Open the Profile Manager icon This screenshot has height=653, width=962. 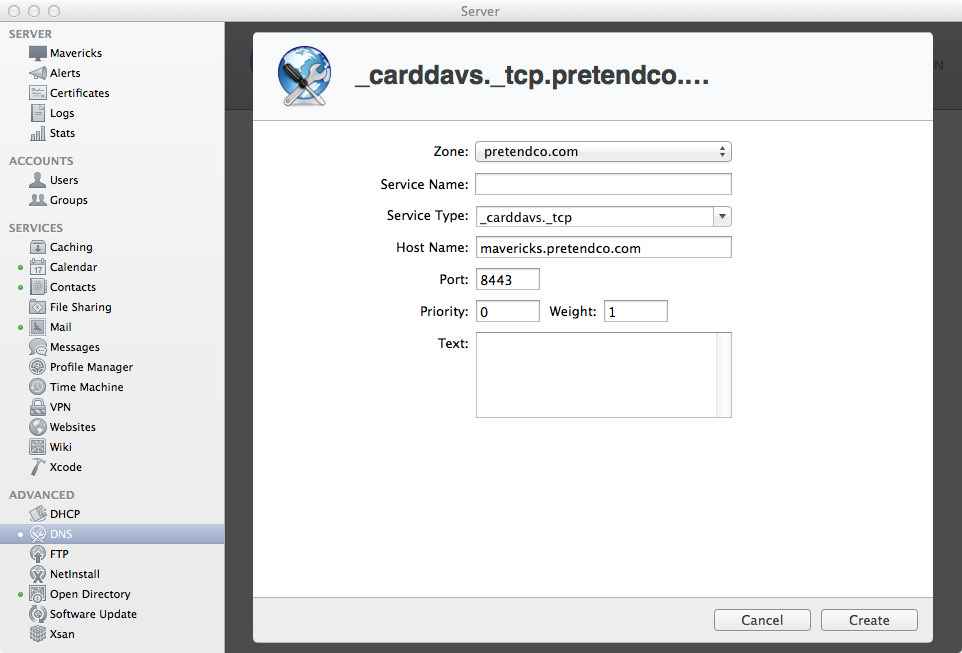pos(37,367)
